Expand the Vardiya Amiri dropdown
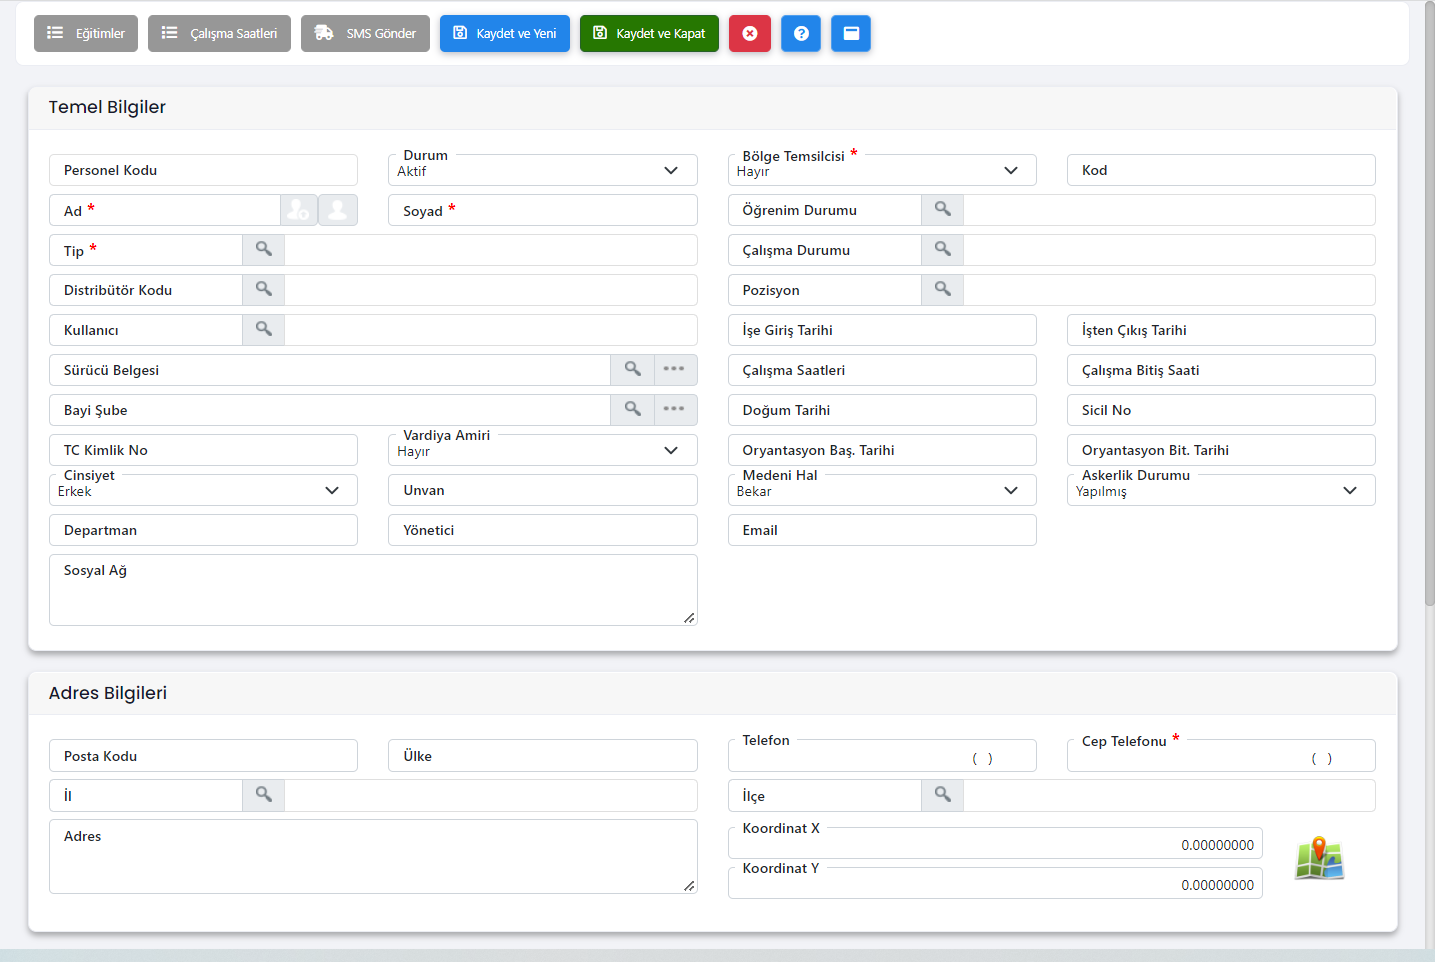The width and height of the screenshot is (1435, 962). (543, 450)
